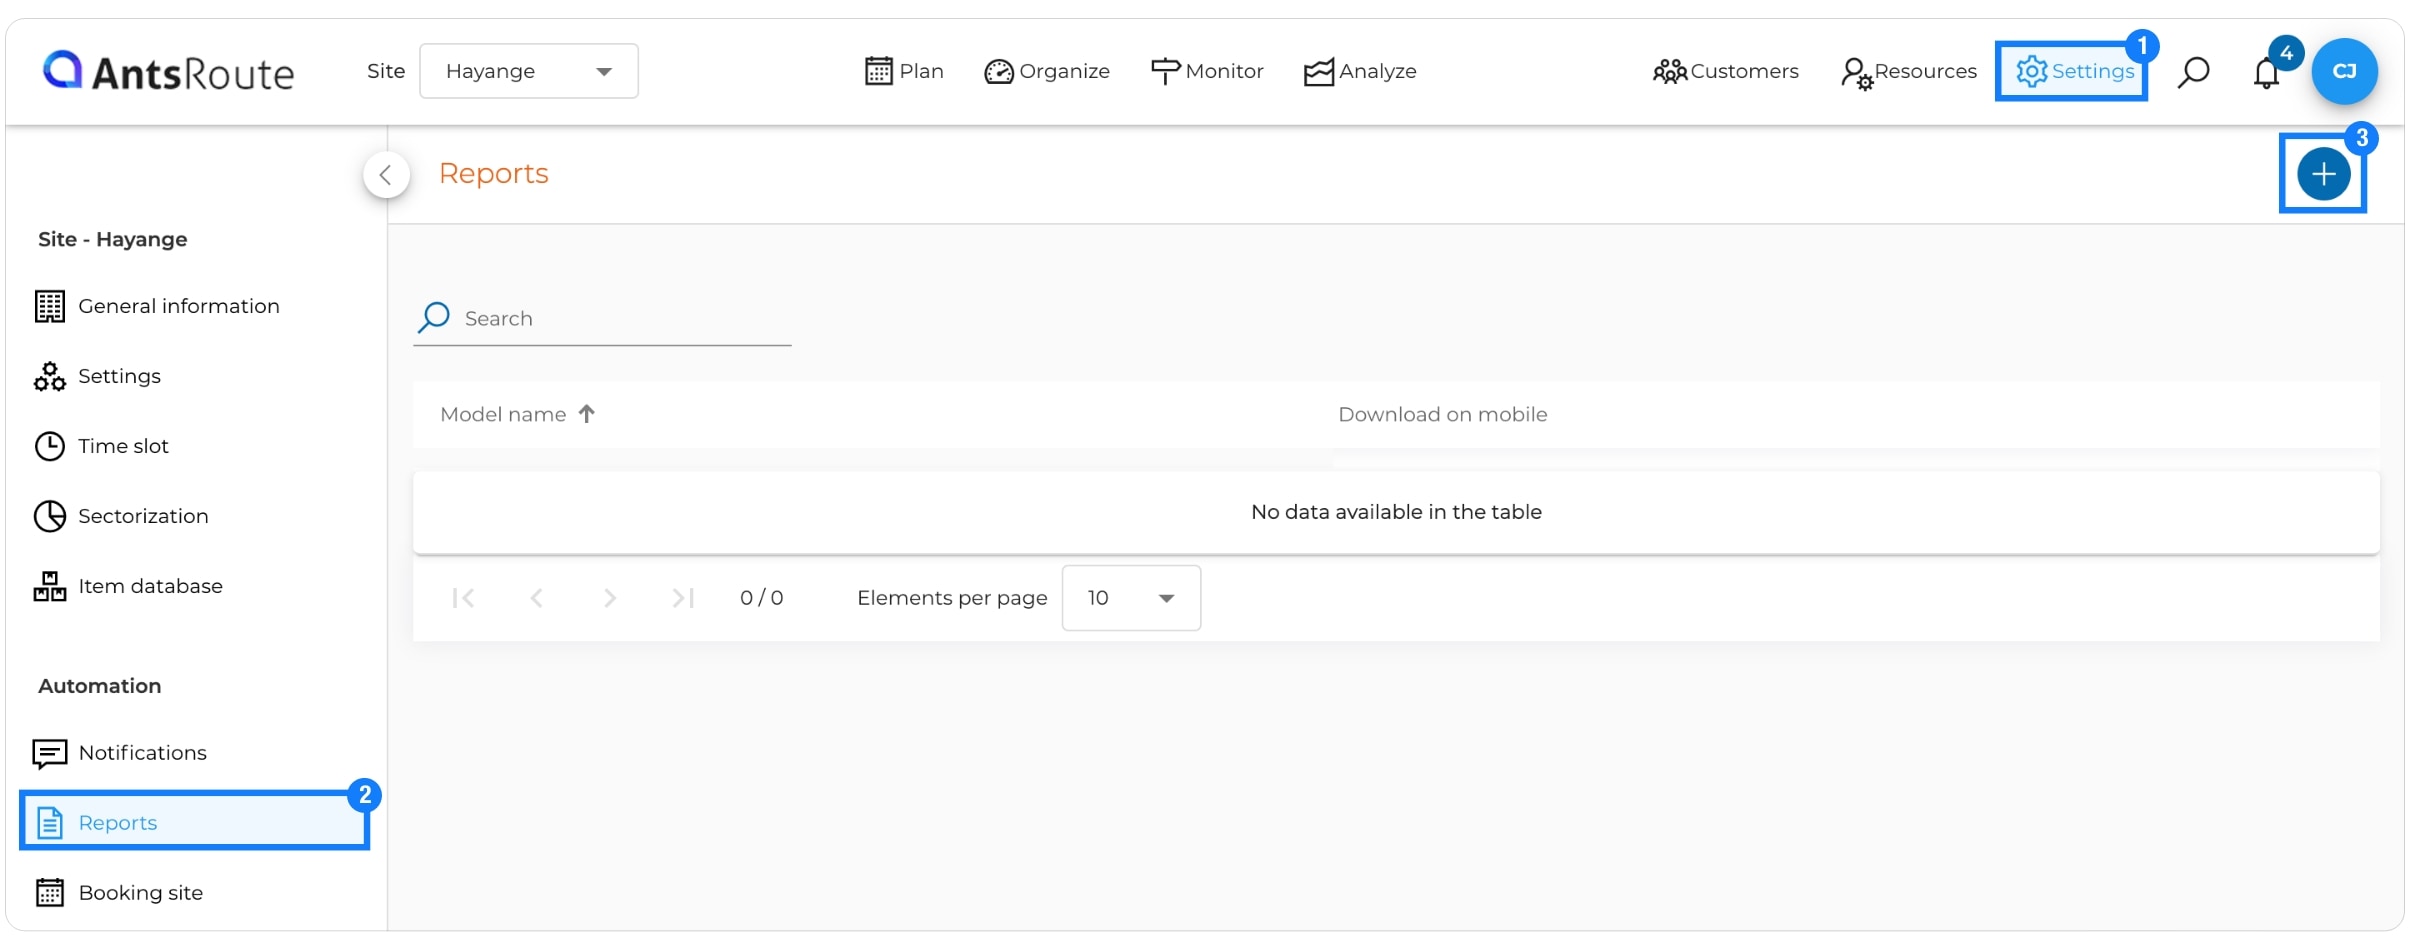Open Elements per page dropdown
The width and height of the screenshot is (2410, 948).
(x=1131, y=598)
